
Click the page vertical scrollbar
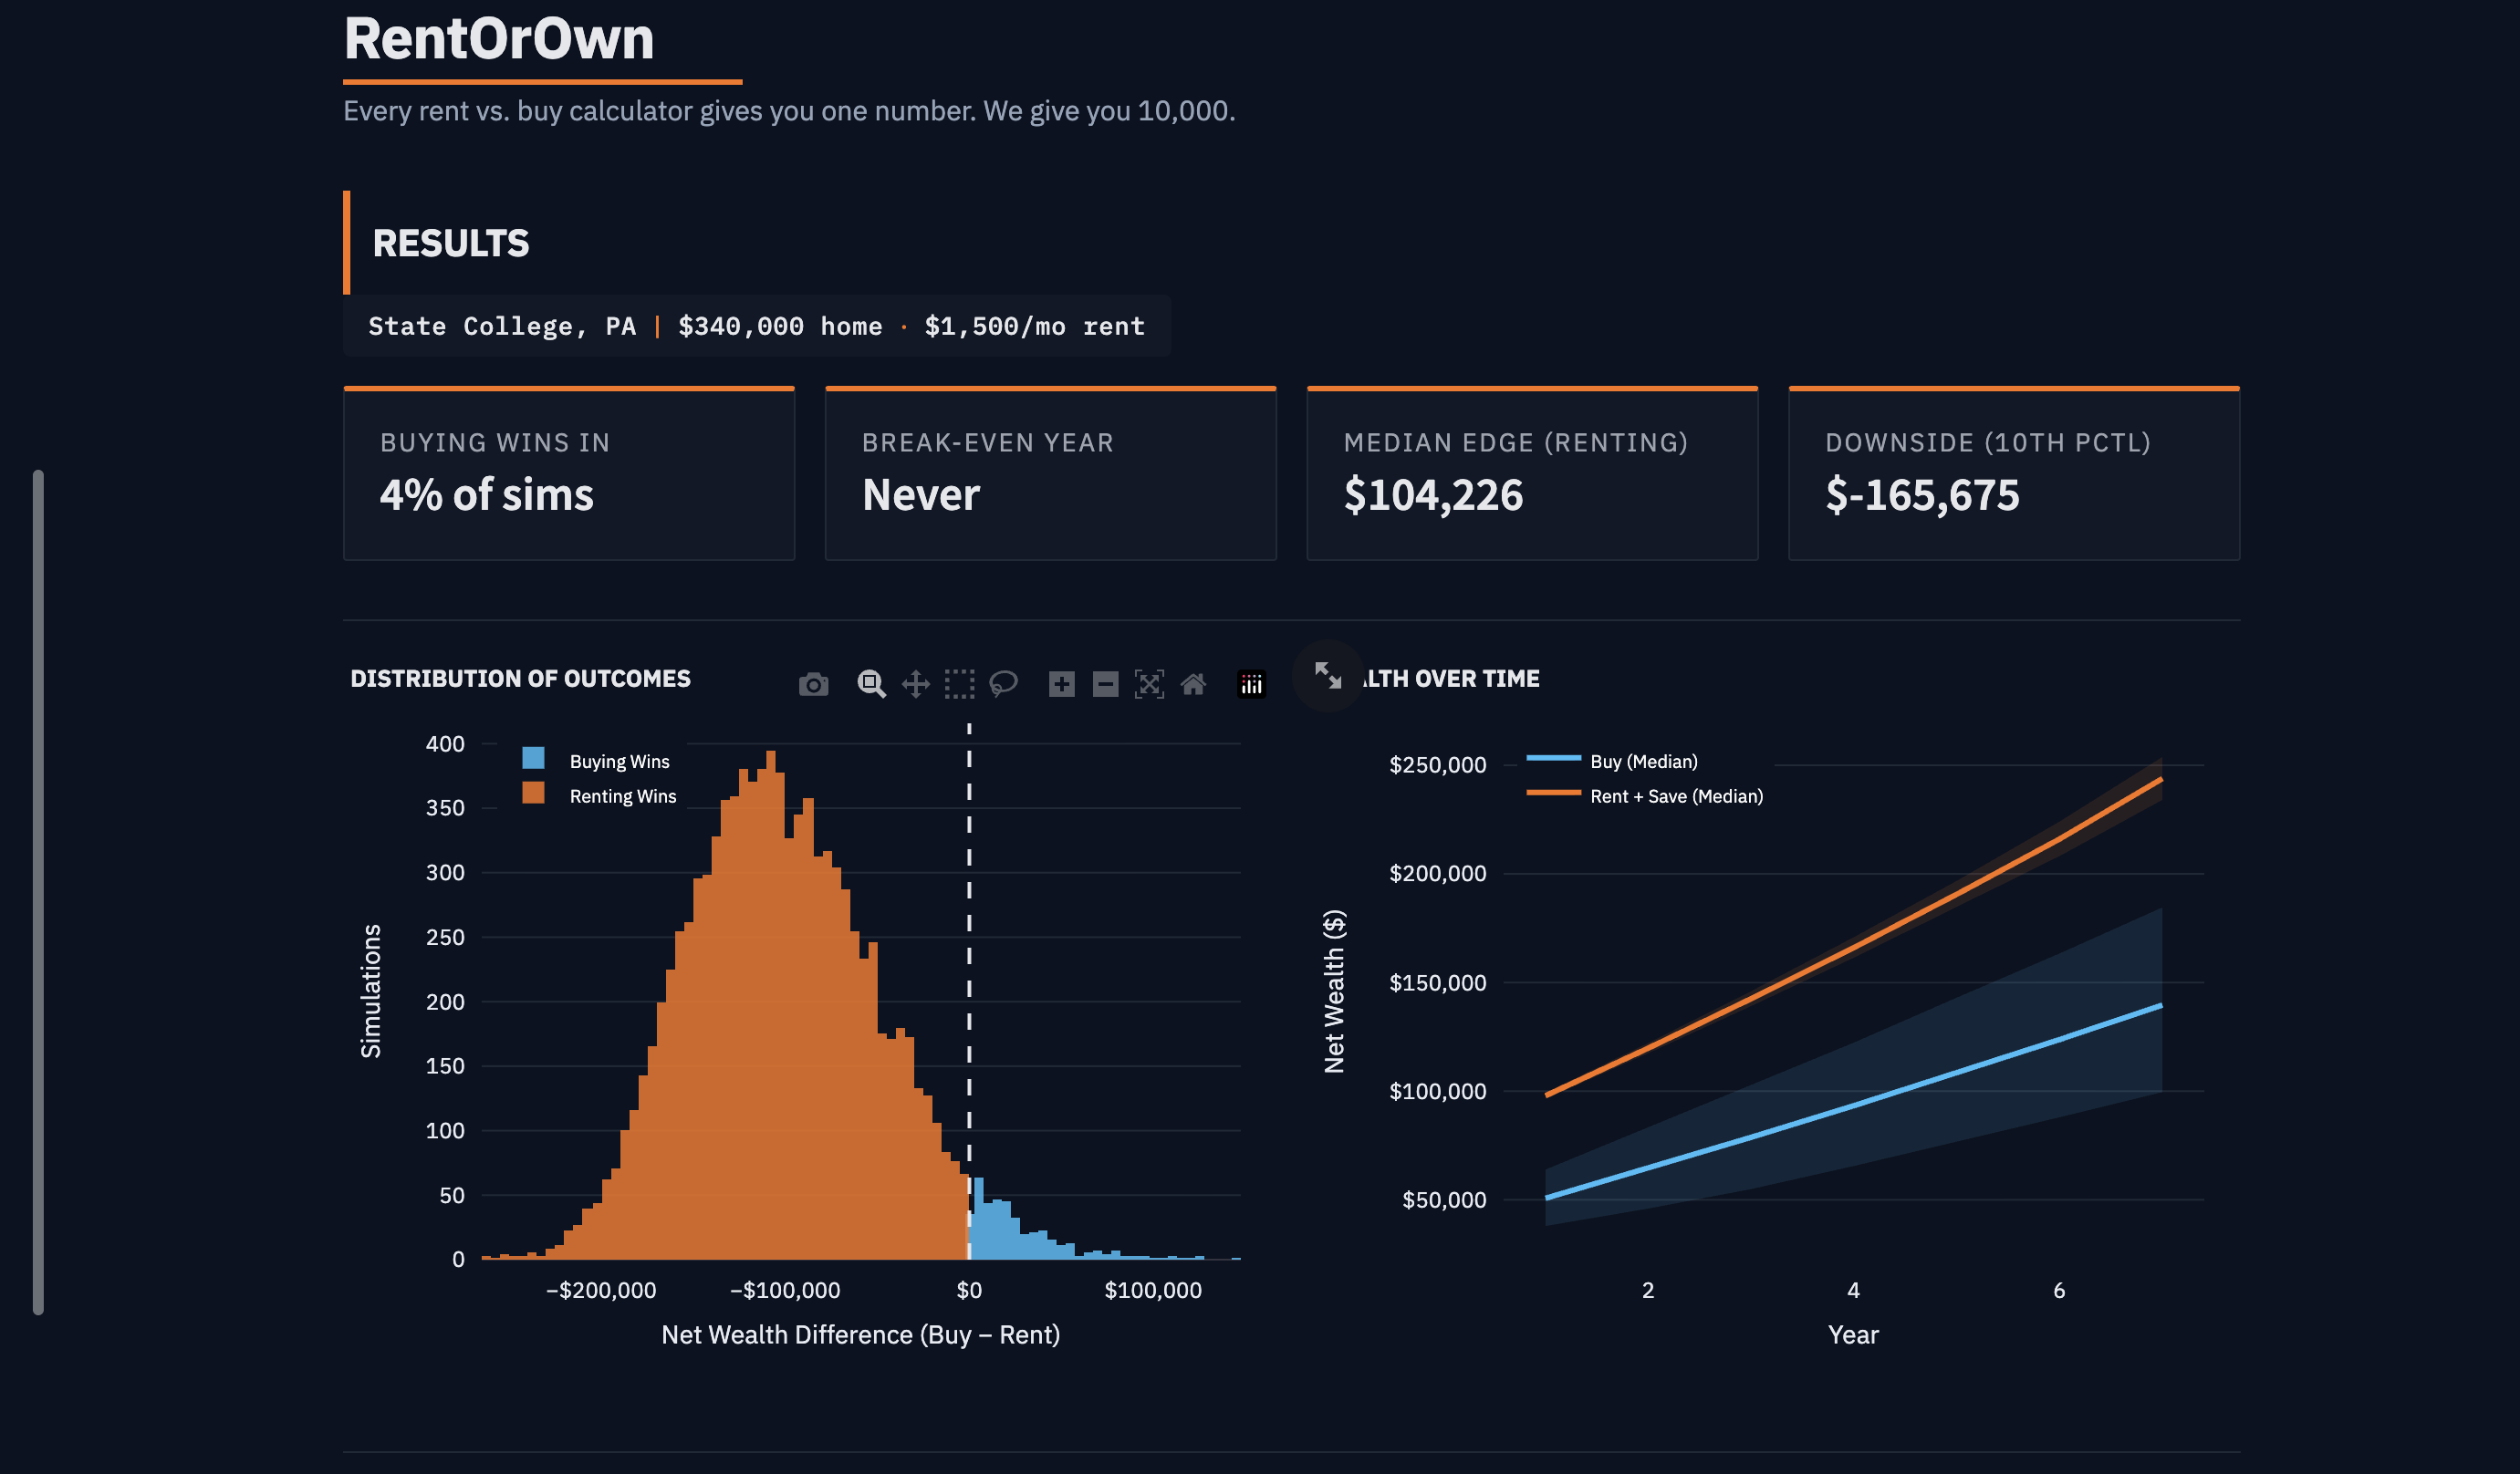(38, 890)
